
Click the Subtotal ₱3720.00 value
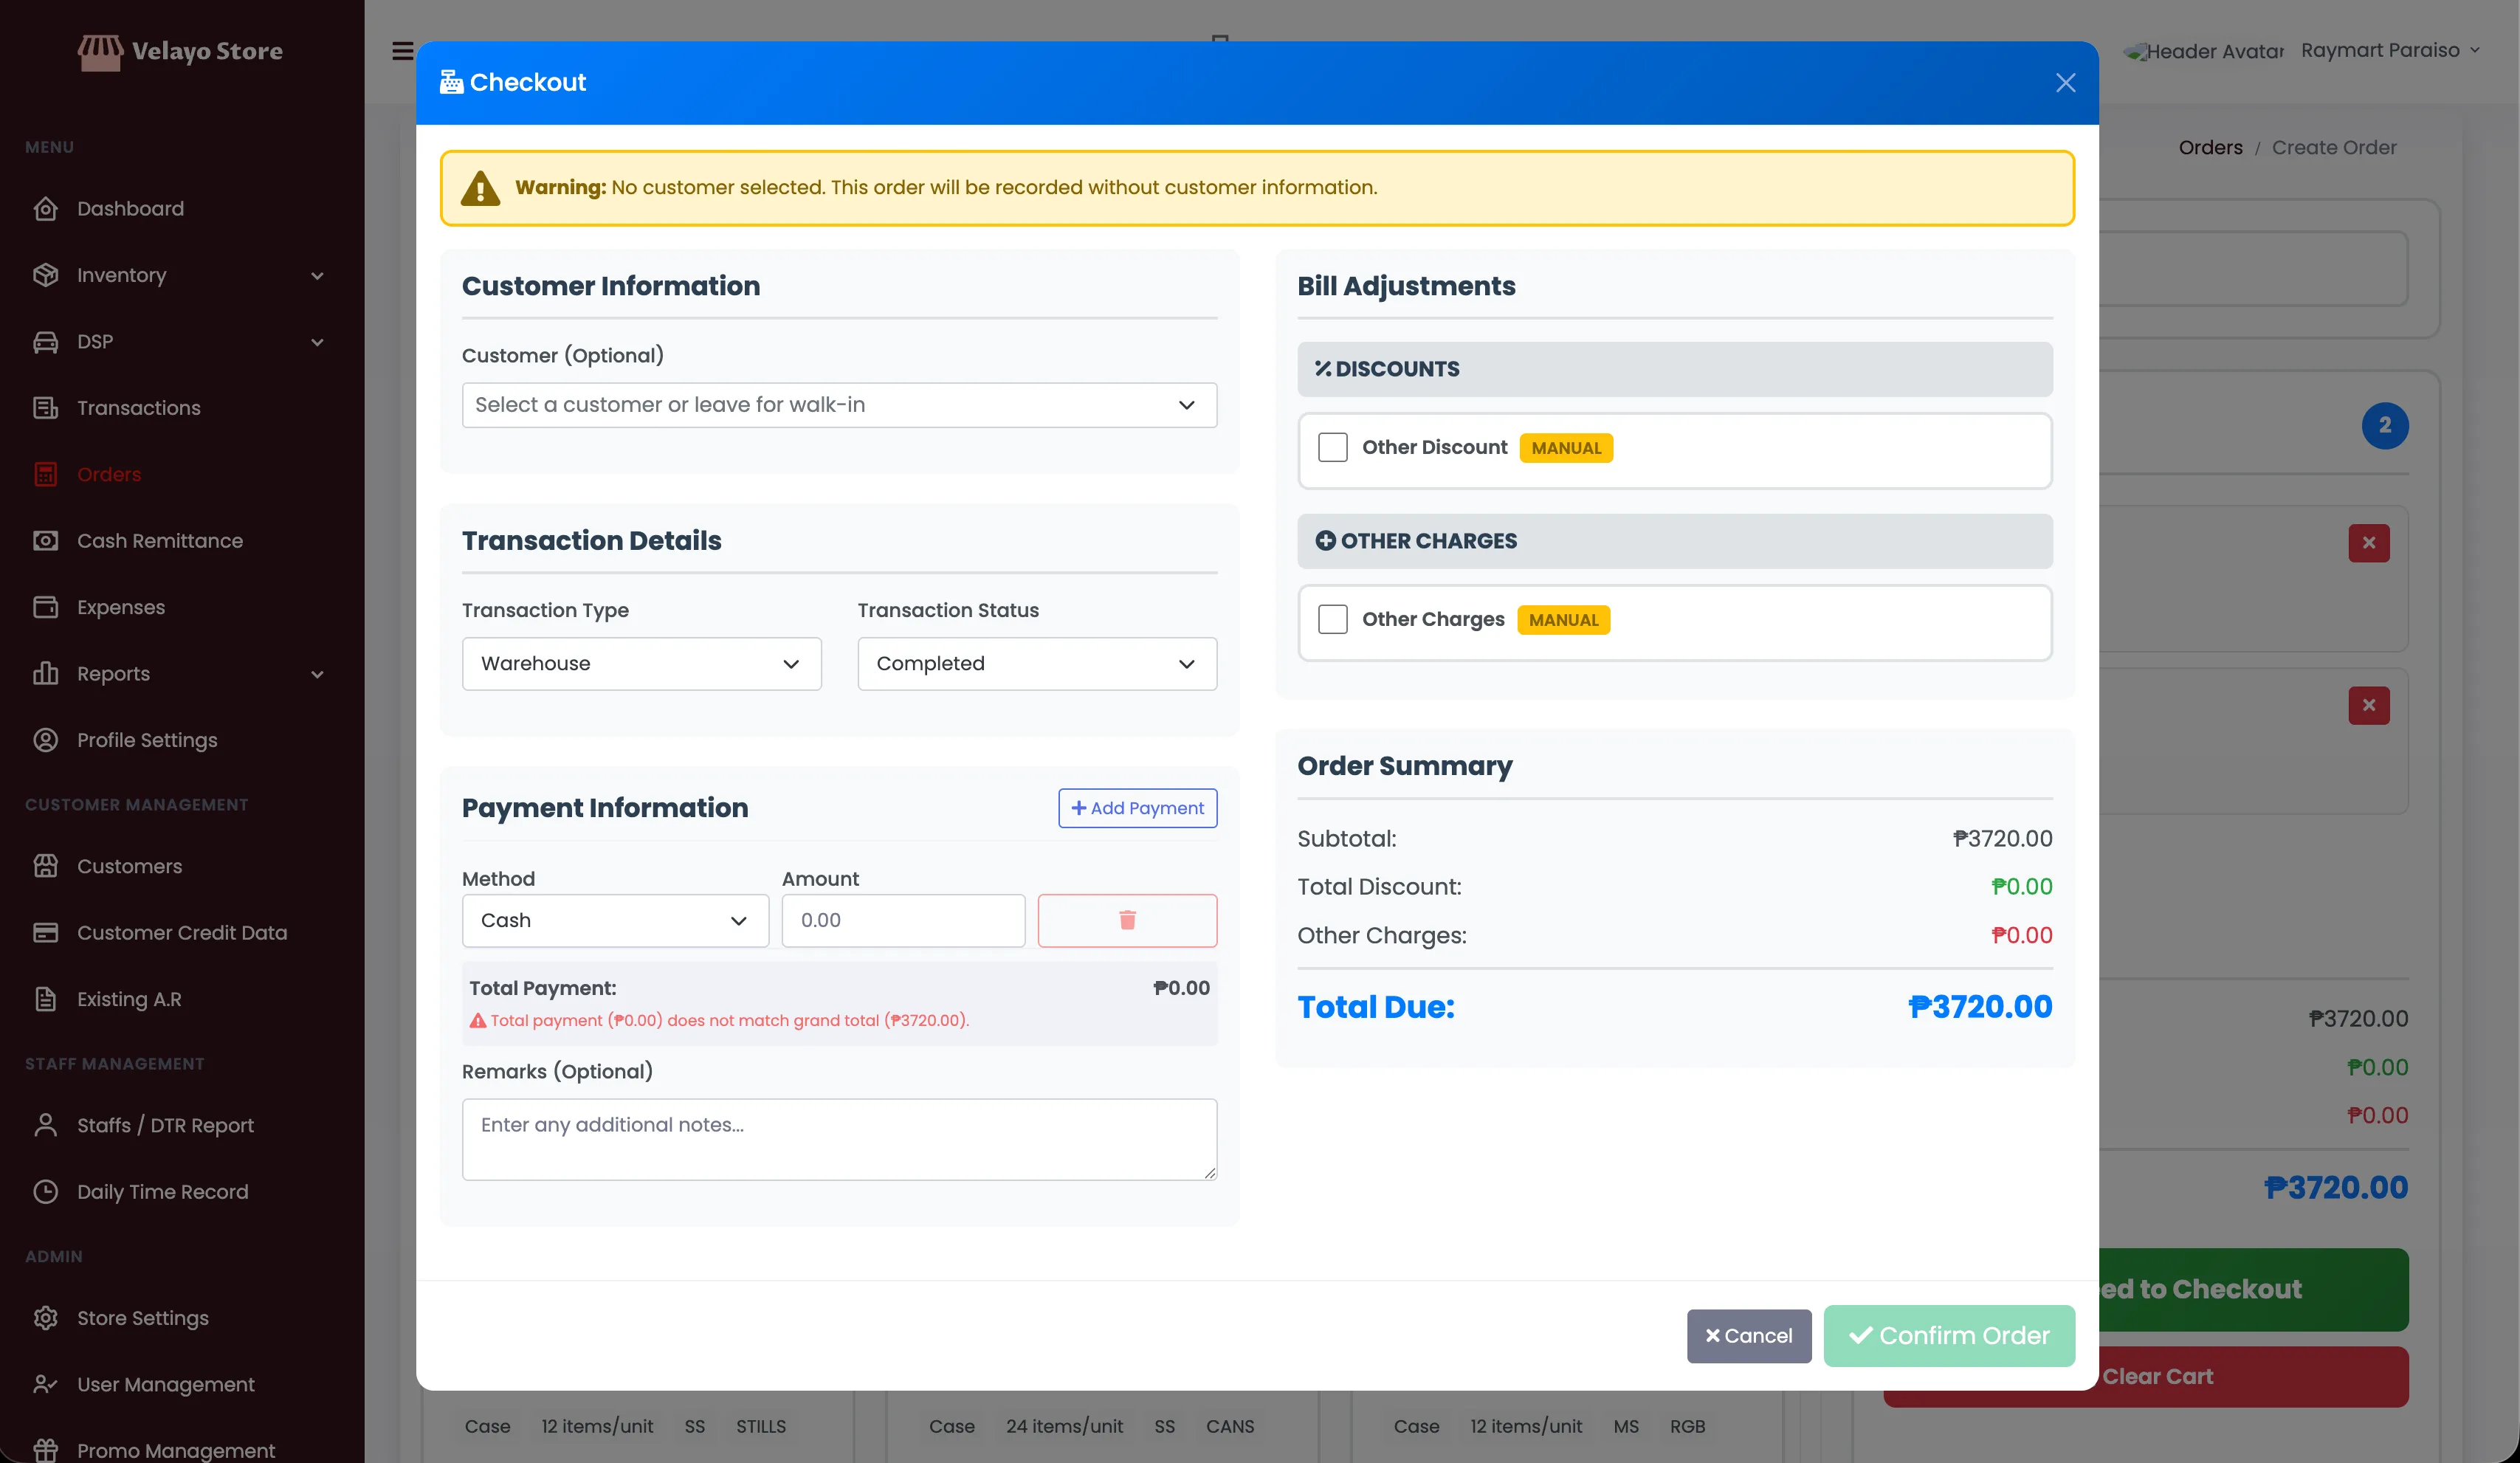tap(2002, 839)
